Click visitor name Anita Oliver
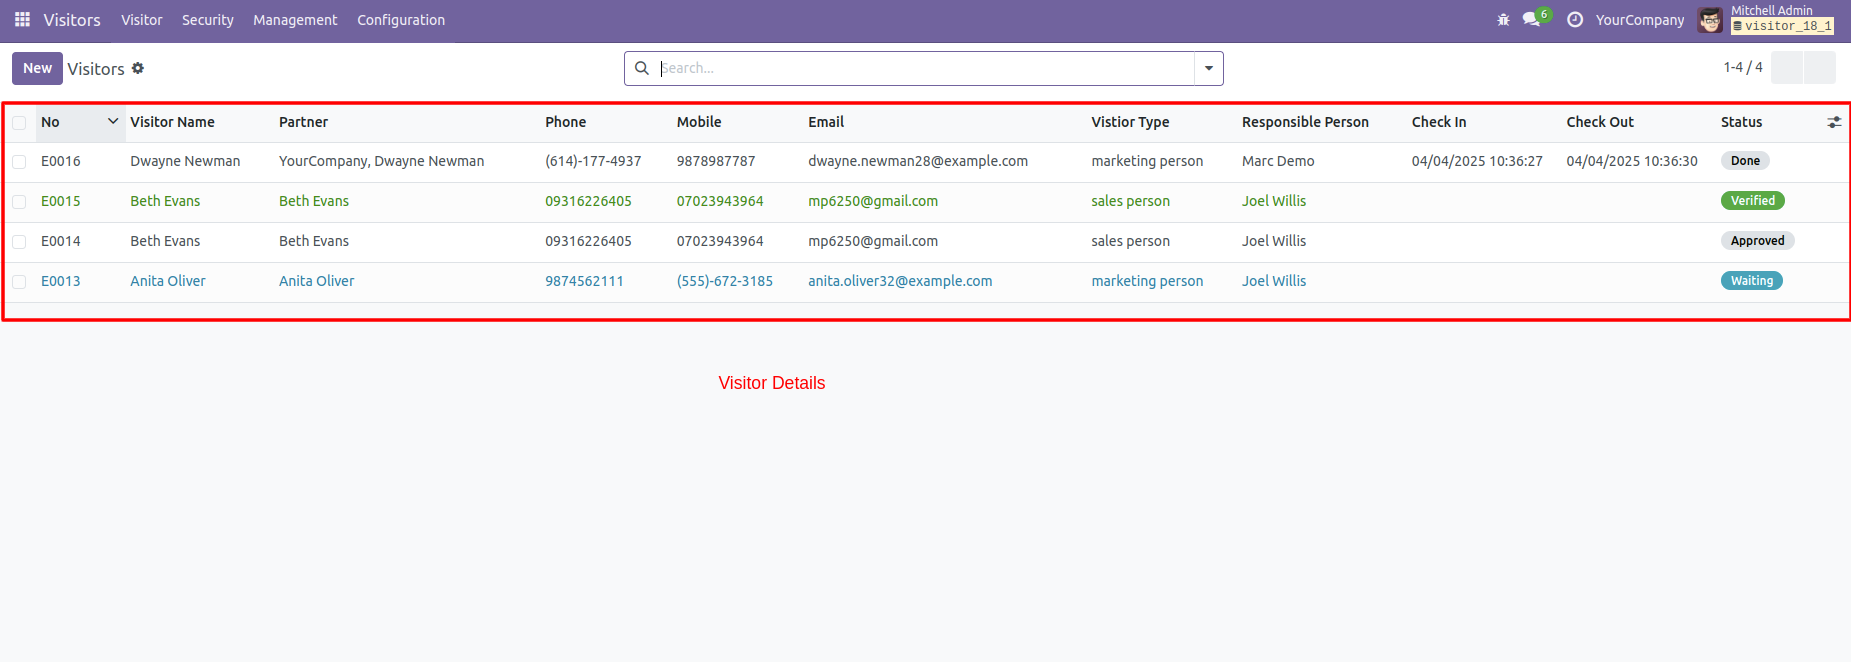 (x=168, y=281)
